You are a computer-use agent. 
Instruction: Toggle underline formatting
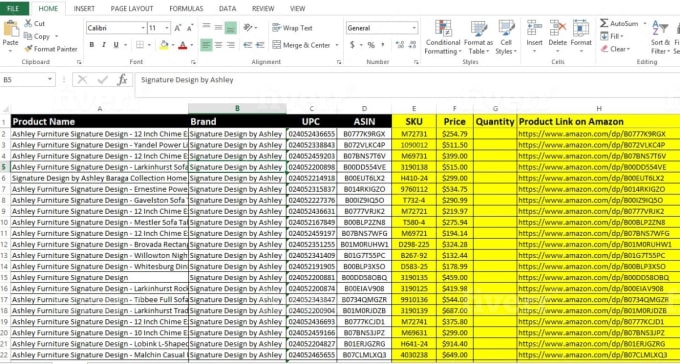click(x=116, y=45)
